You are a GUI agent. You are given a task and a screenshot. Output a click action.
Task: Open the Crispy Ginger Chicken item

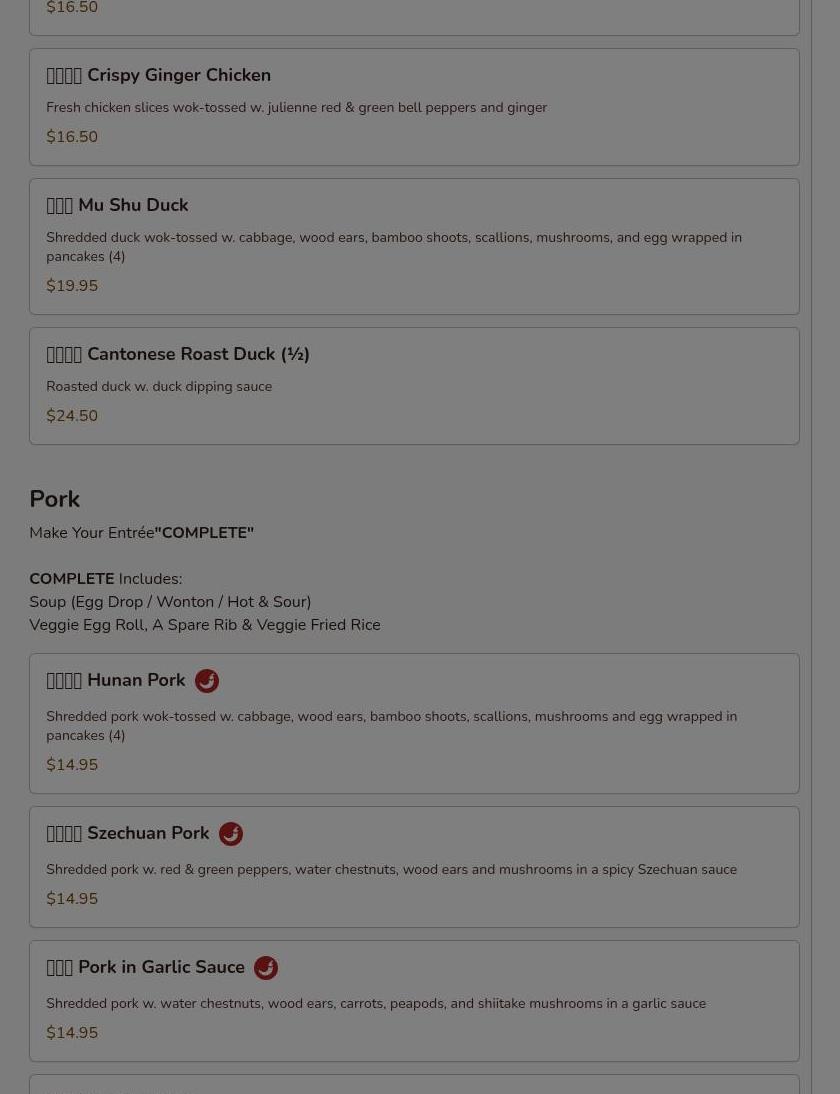point(414,107)
